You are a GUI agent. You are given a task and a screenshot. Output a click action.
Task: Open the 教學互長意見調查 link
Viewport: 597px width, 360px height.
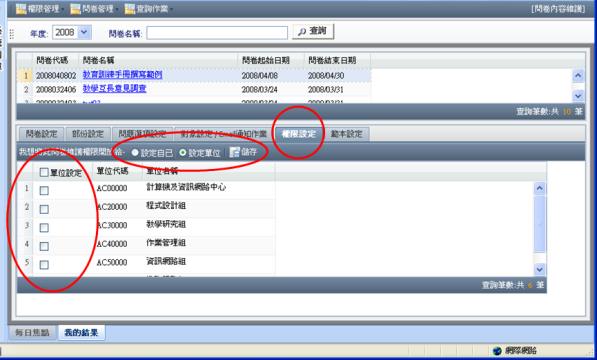click(115, 89)
